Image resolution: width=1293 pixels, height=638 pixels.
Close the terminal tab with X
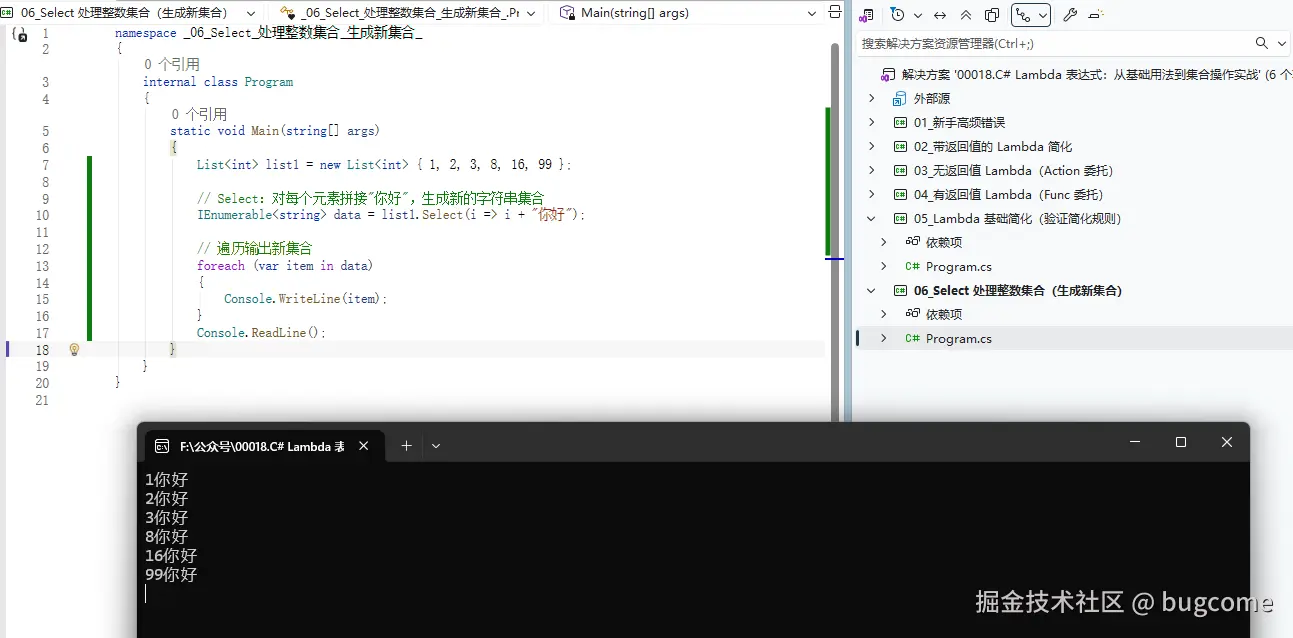pos(365,446)
